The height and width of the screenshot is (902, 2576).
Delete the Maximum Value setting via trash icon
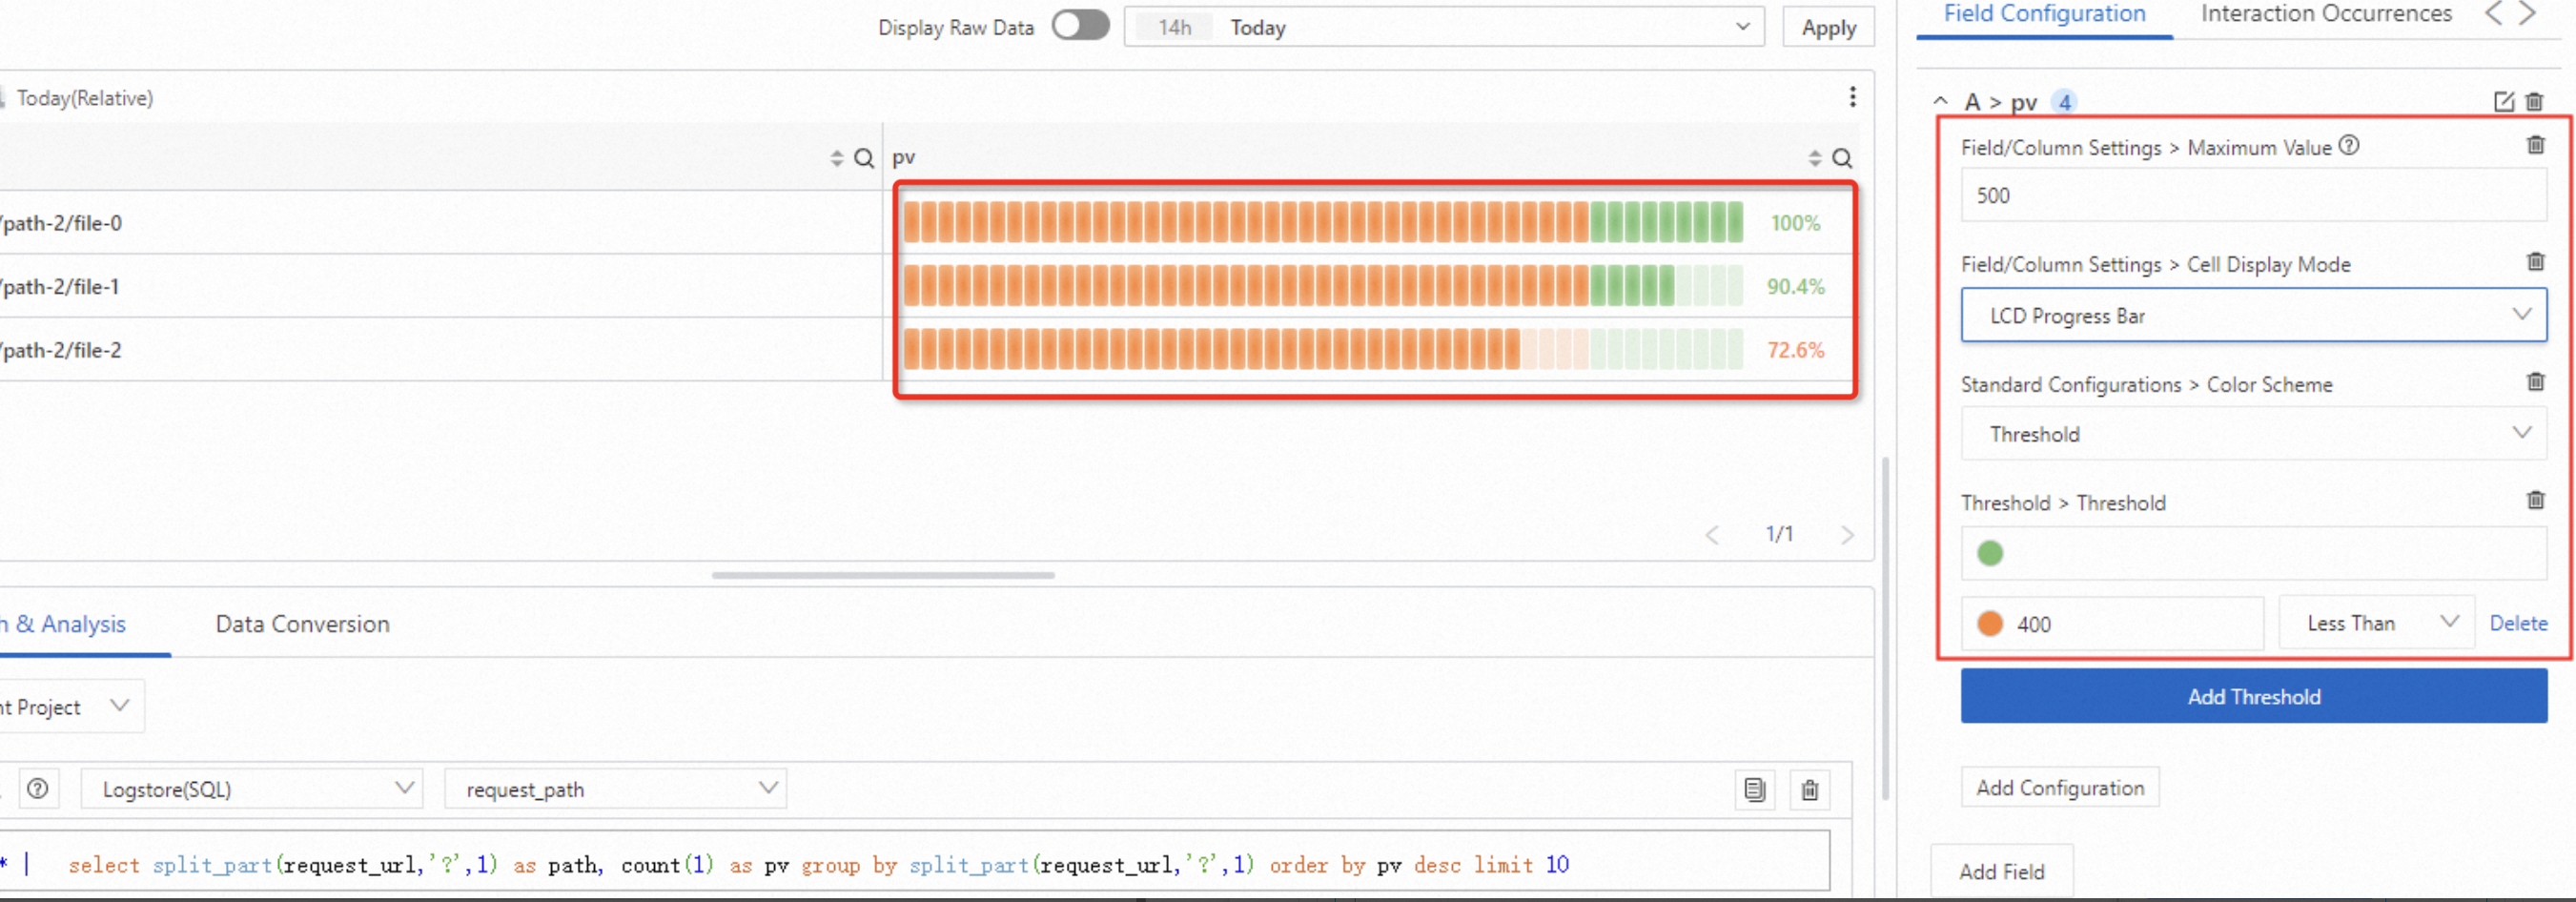[x=2535, y=145]
